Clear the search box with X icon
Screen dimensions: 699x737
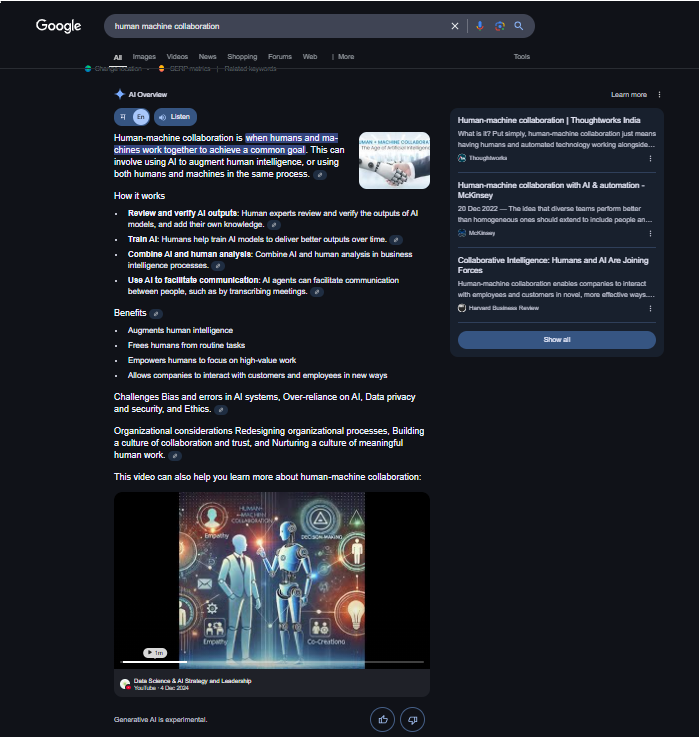click(455, 26)
